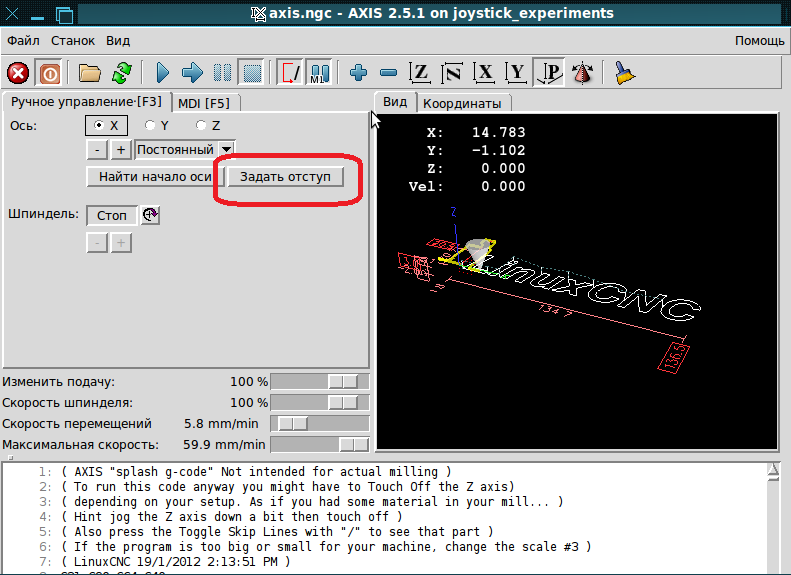Toggle the red Emergency Stop icon
Screen dimensions: 791x575
[18, 73]
